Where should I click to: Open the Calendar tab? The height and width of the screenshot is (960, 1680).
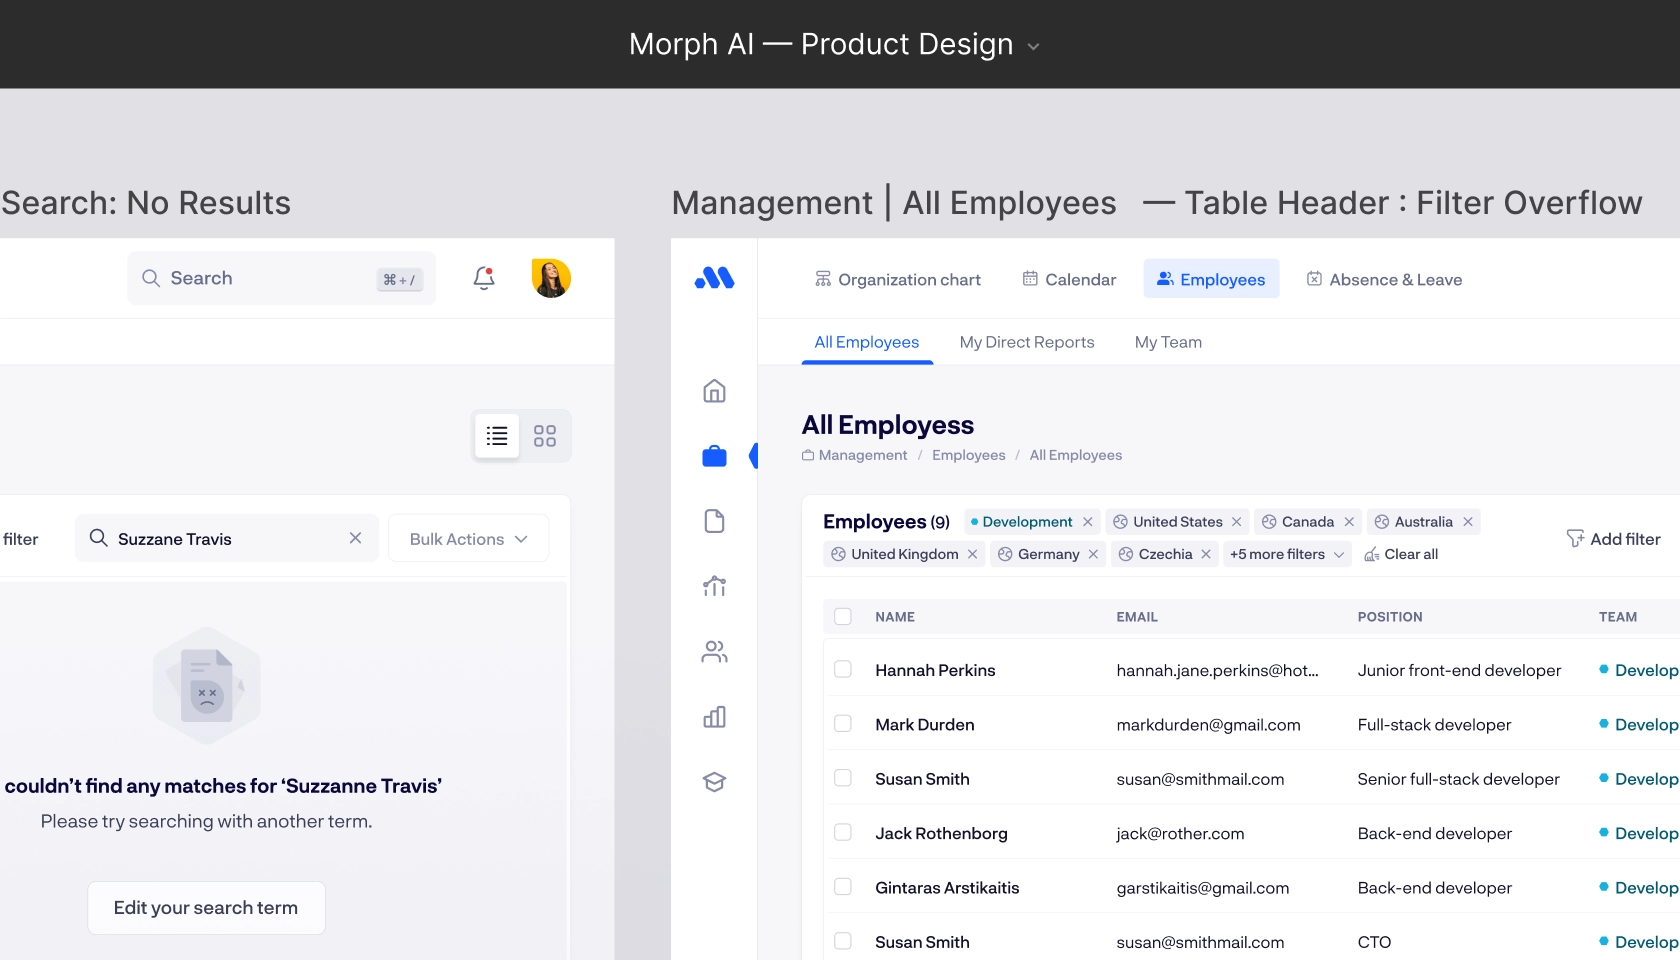(x=1068, y=279)
